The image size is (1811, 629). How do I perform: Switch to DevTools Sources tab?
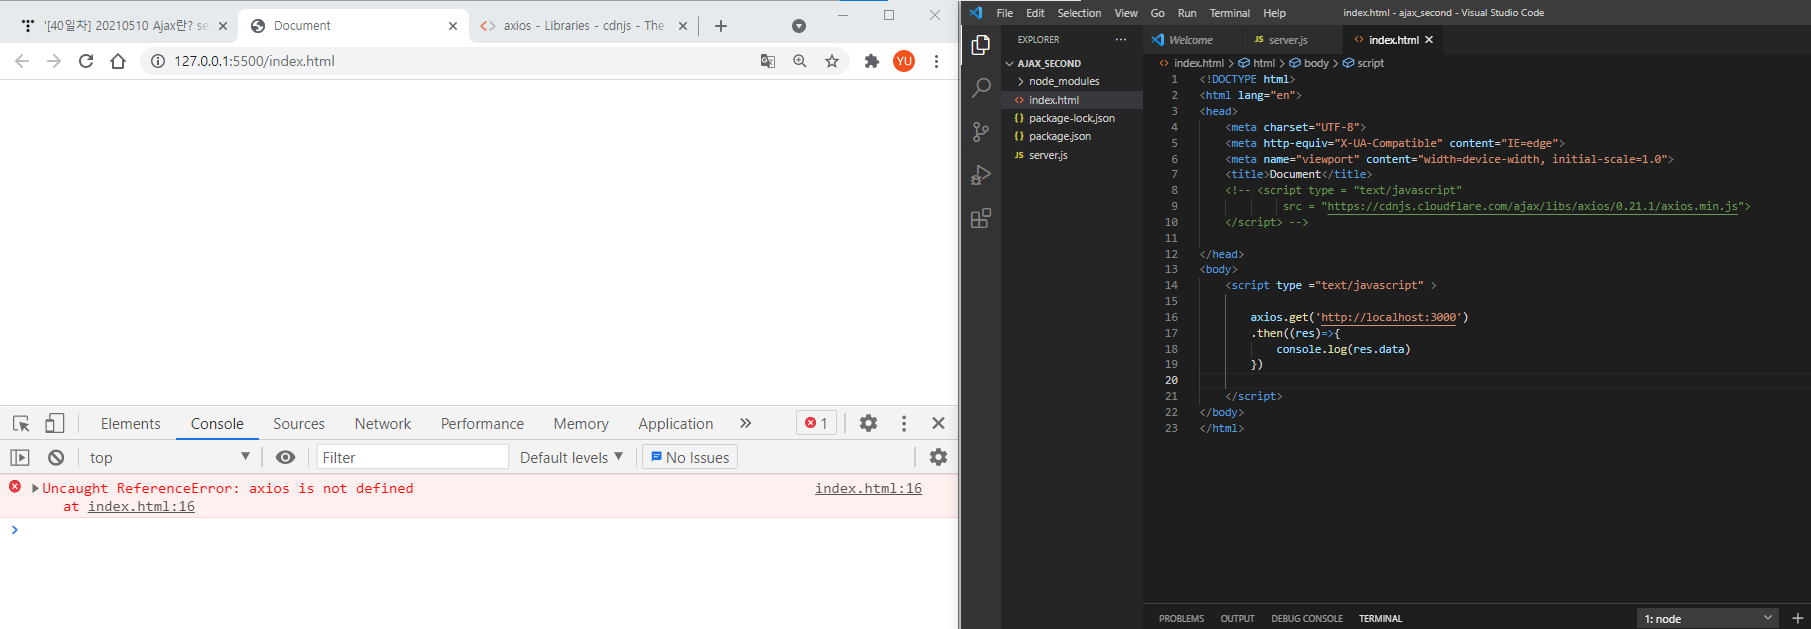point(299,423)
